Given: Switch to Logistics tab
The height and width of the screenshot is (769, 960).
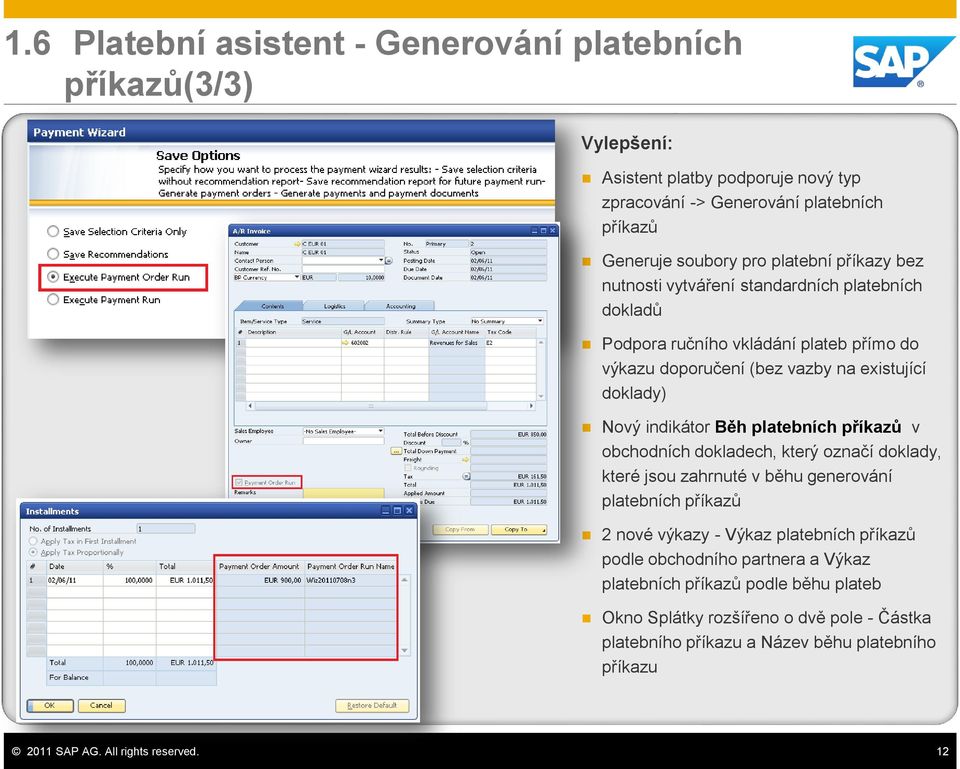Looking at the screenshot, I should tap(334, 306).
